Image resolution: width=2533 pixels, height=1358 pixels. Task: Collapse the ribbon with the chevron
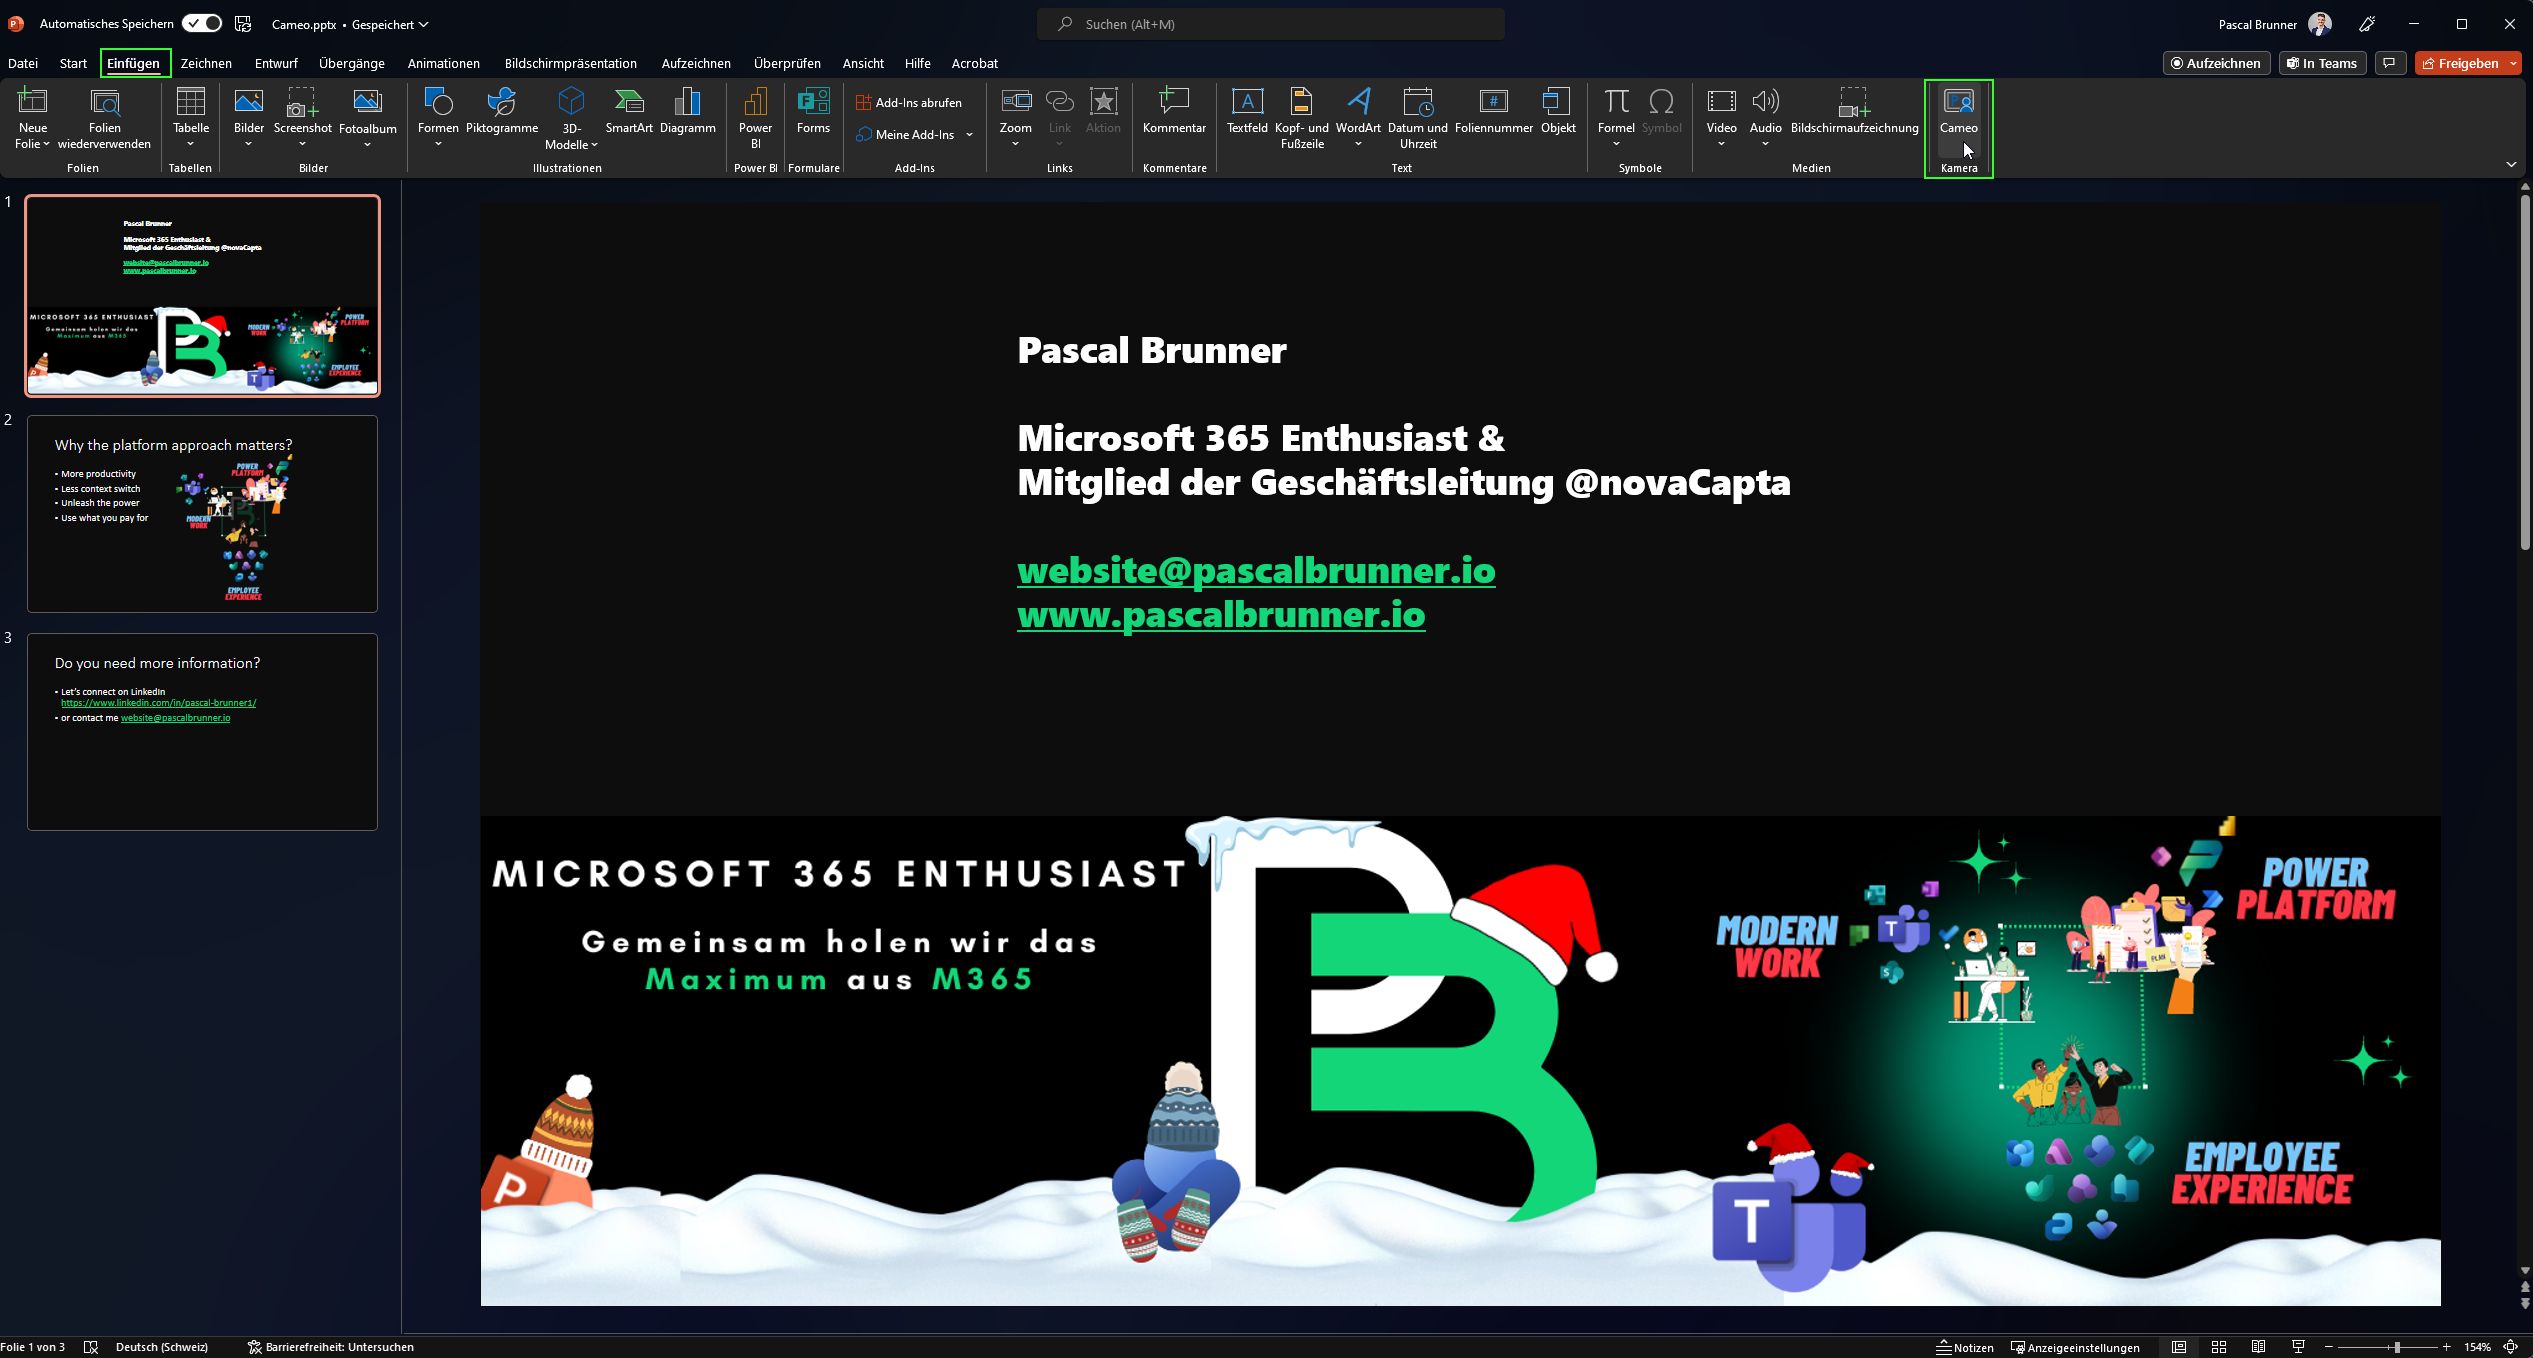point(2510,164)
